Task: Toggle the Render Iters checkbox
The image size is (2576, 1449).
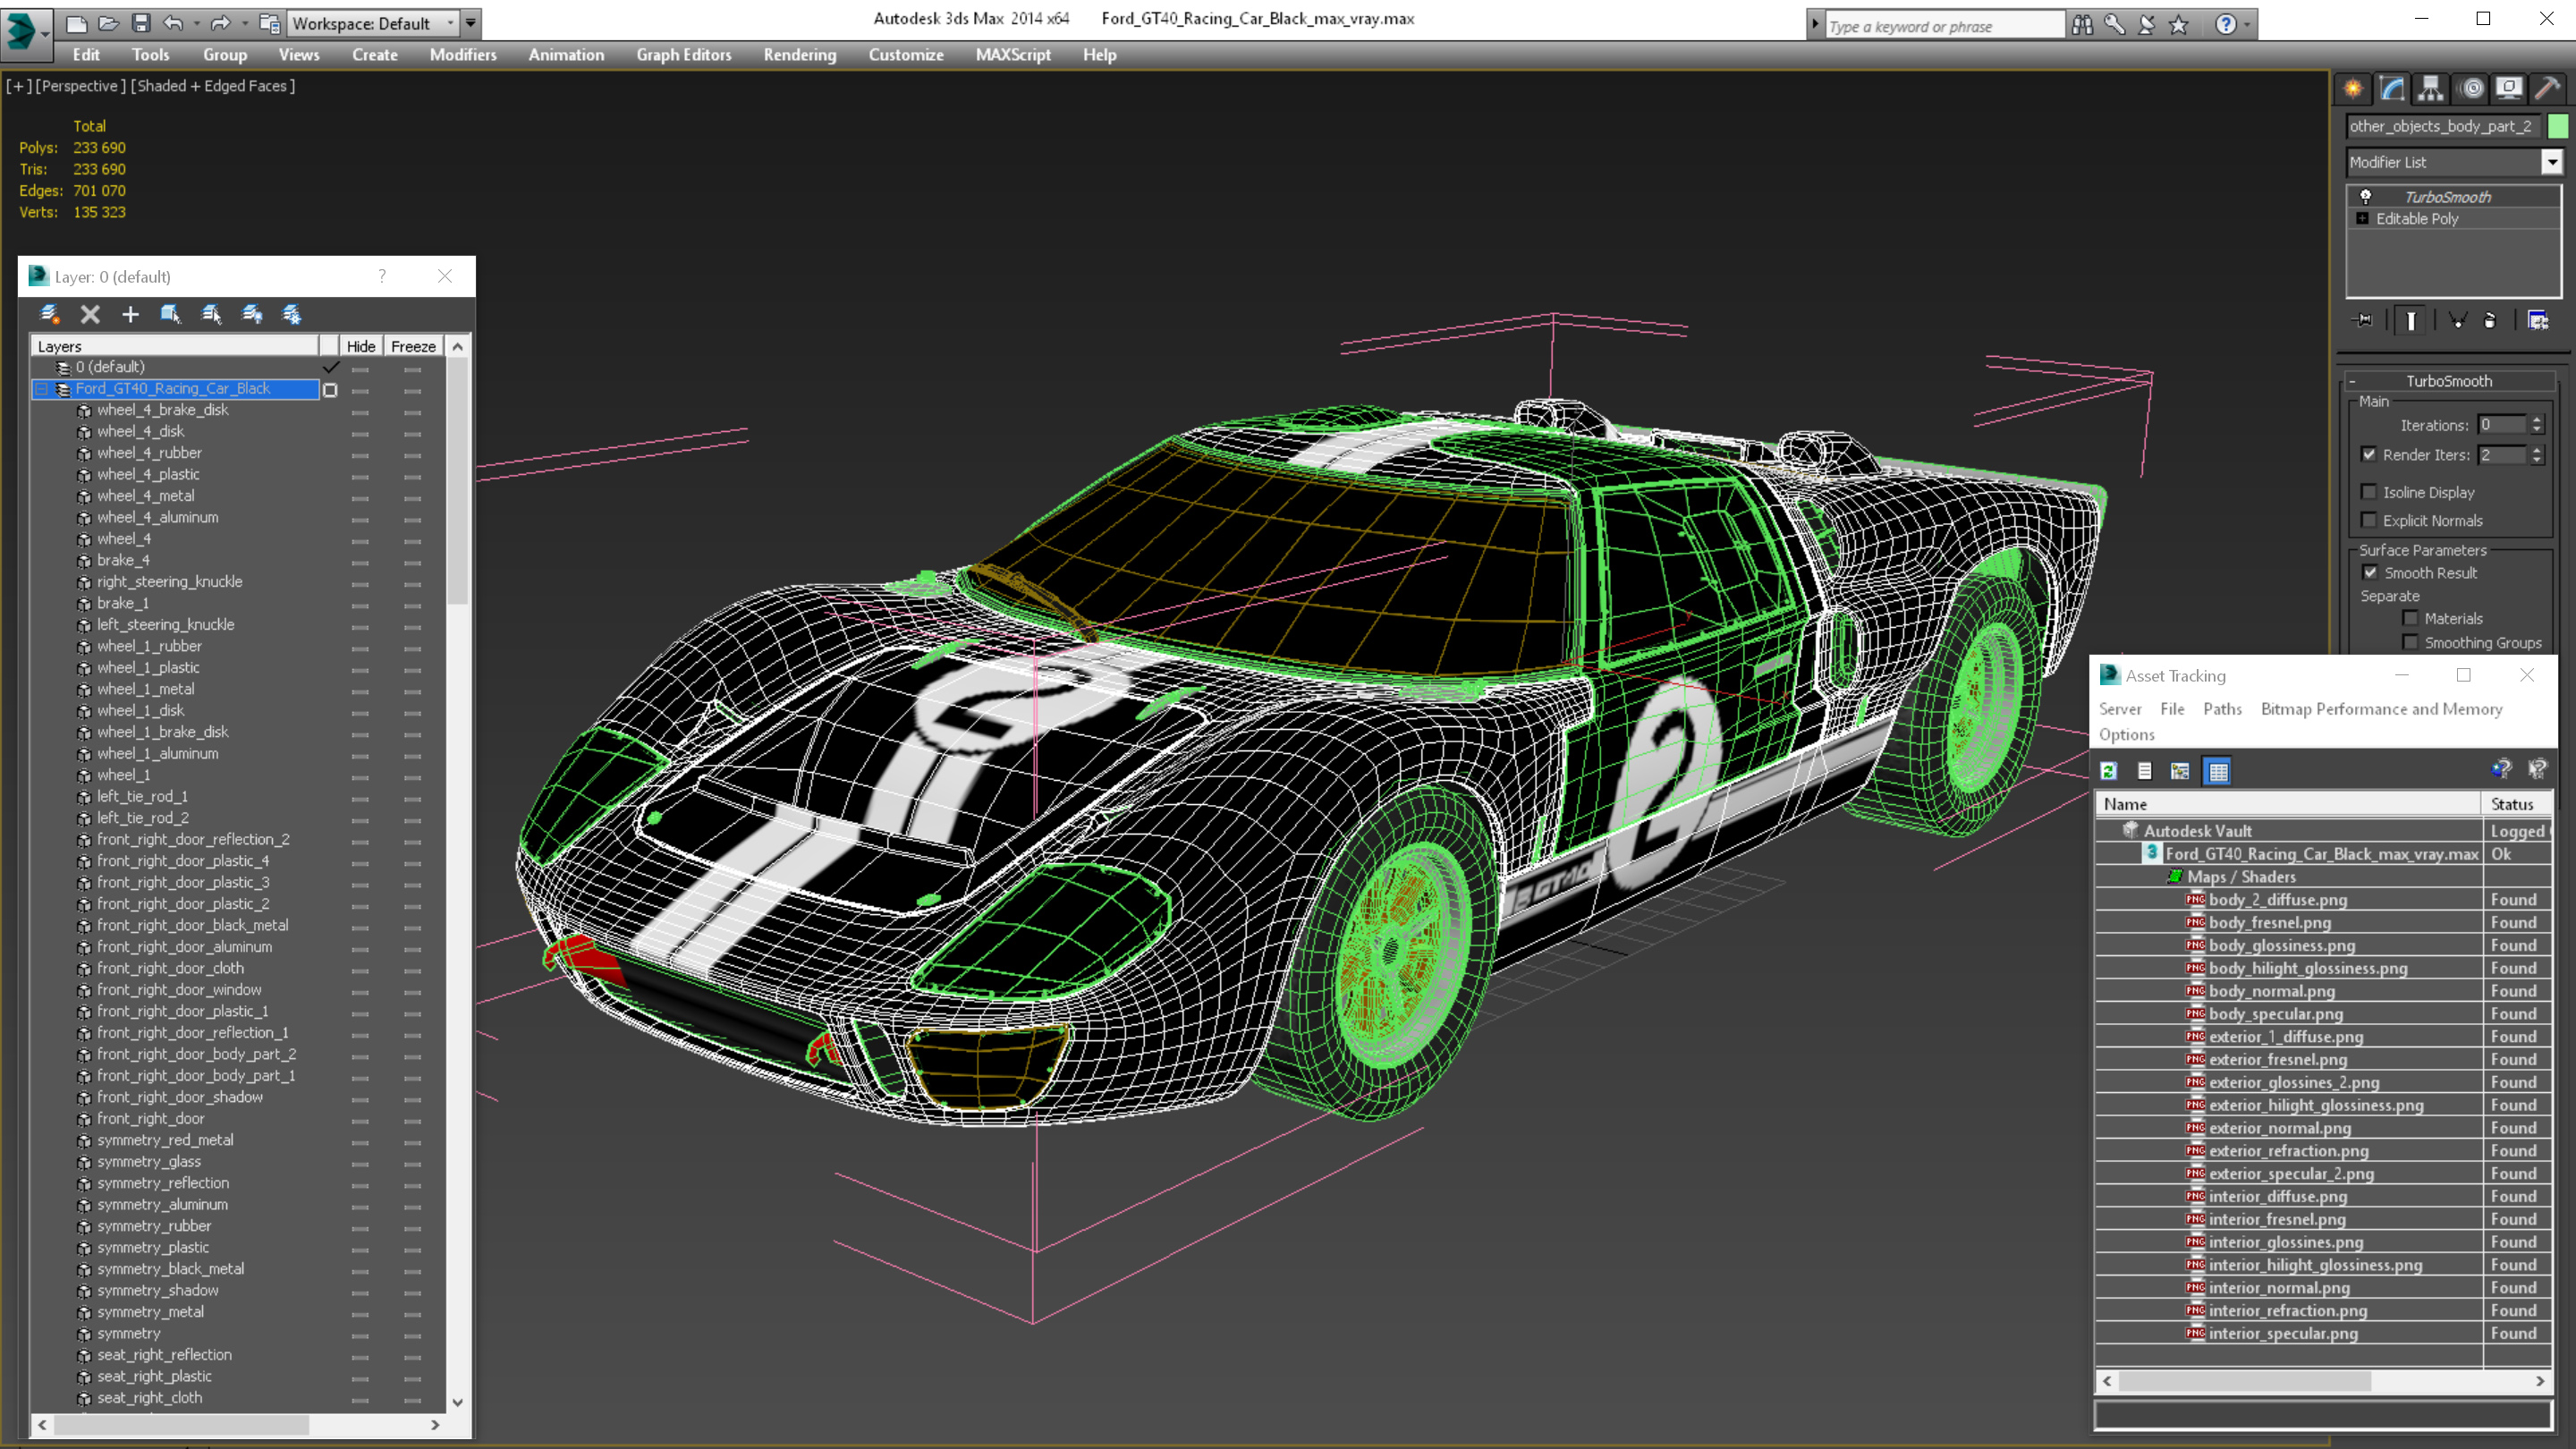Action: point(2369,454)
